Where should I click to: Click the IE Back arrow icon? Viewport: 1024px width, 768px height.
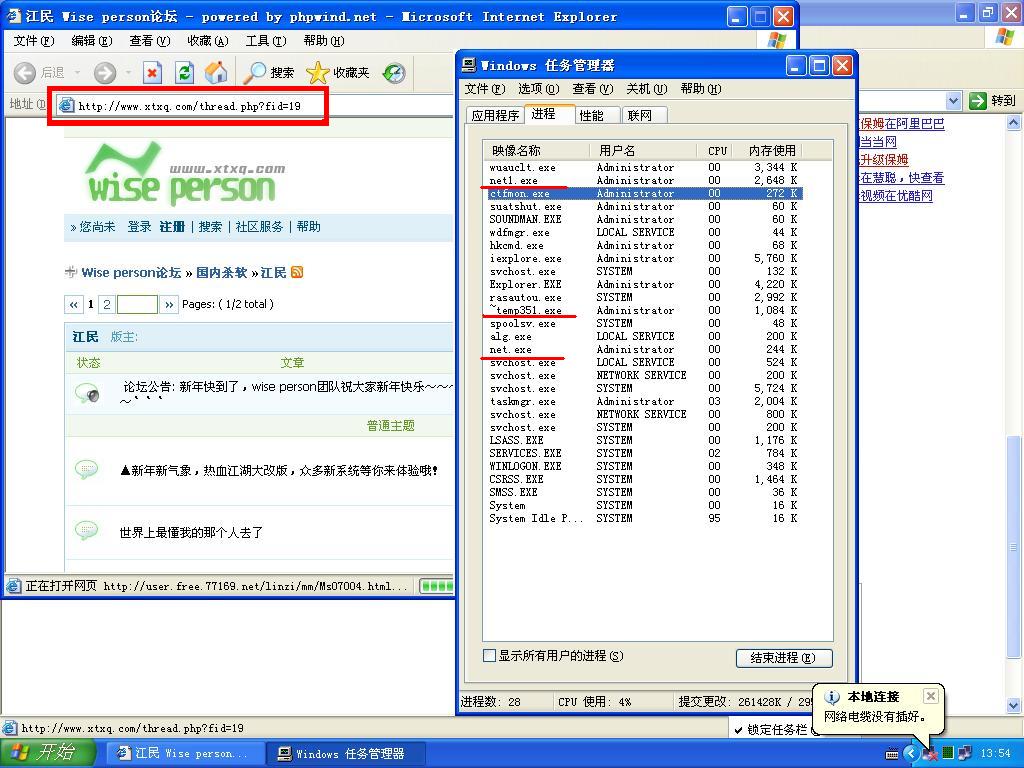(x=24, y=72)
